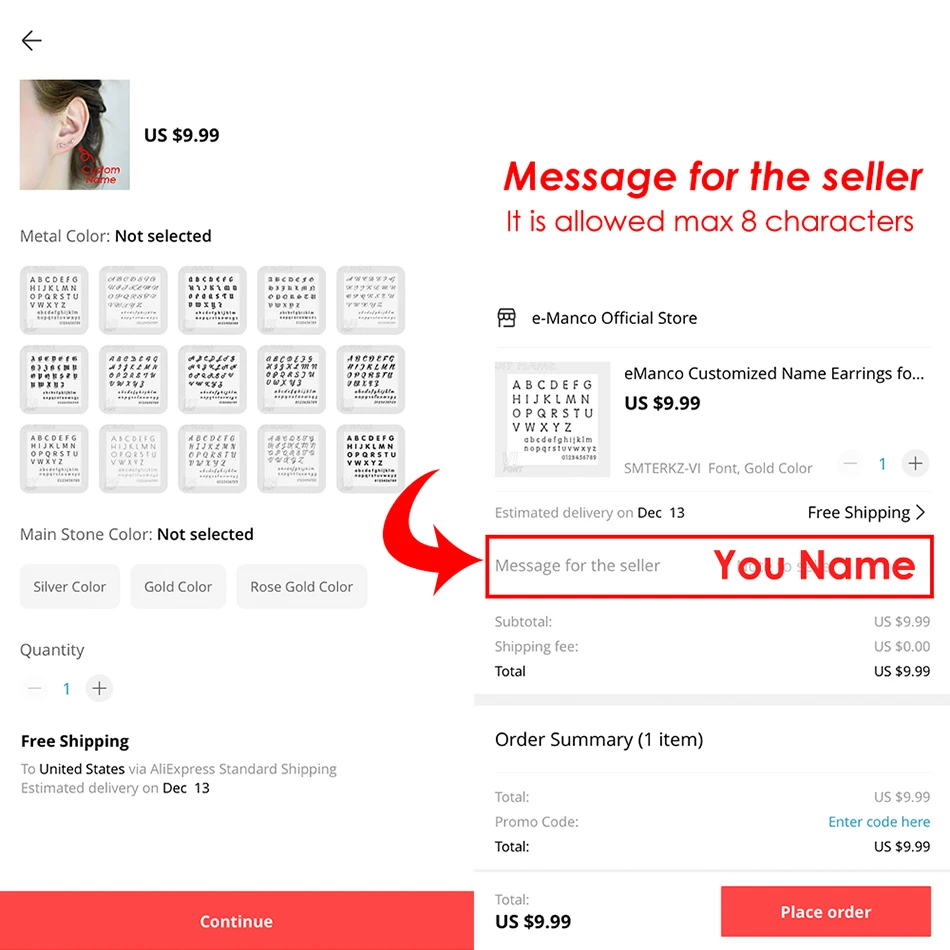950x950 pixels.
Task: Decrease the order item quantity with the minus button
Action: pos(851,463)
